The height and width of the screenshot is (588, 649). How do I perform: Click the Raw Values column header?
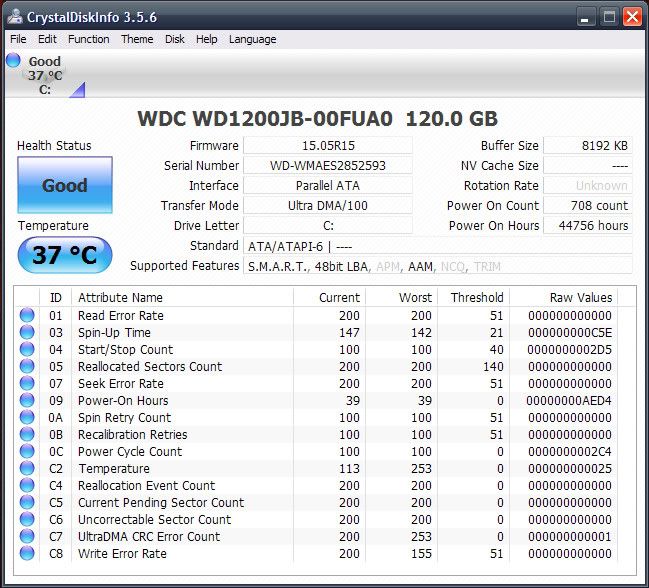[563, 298]
